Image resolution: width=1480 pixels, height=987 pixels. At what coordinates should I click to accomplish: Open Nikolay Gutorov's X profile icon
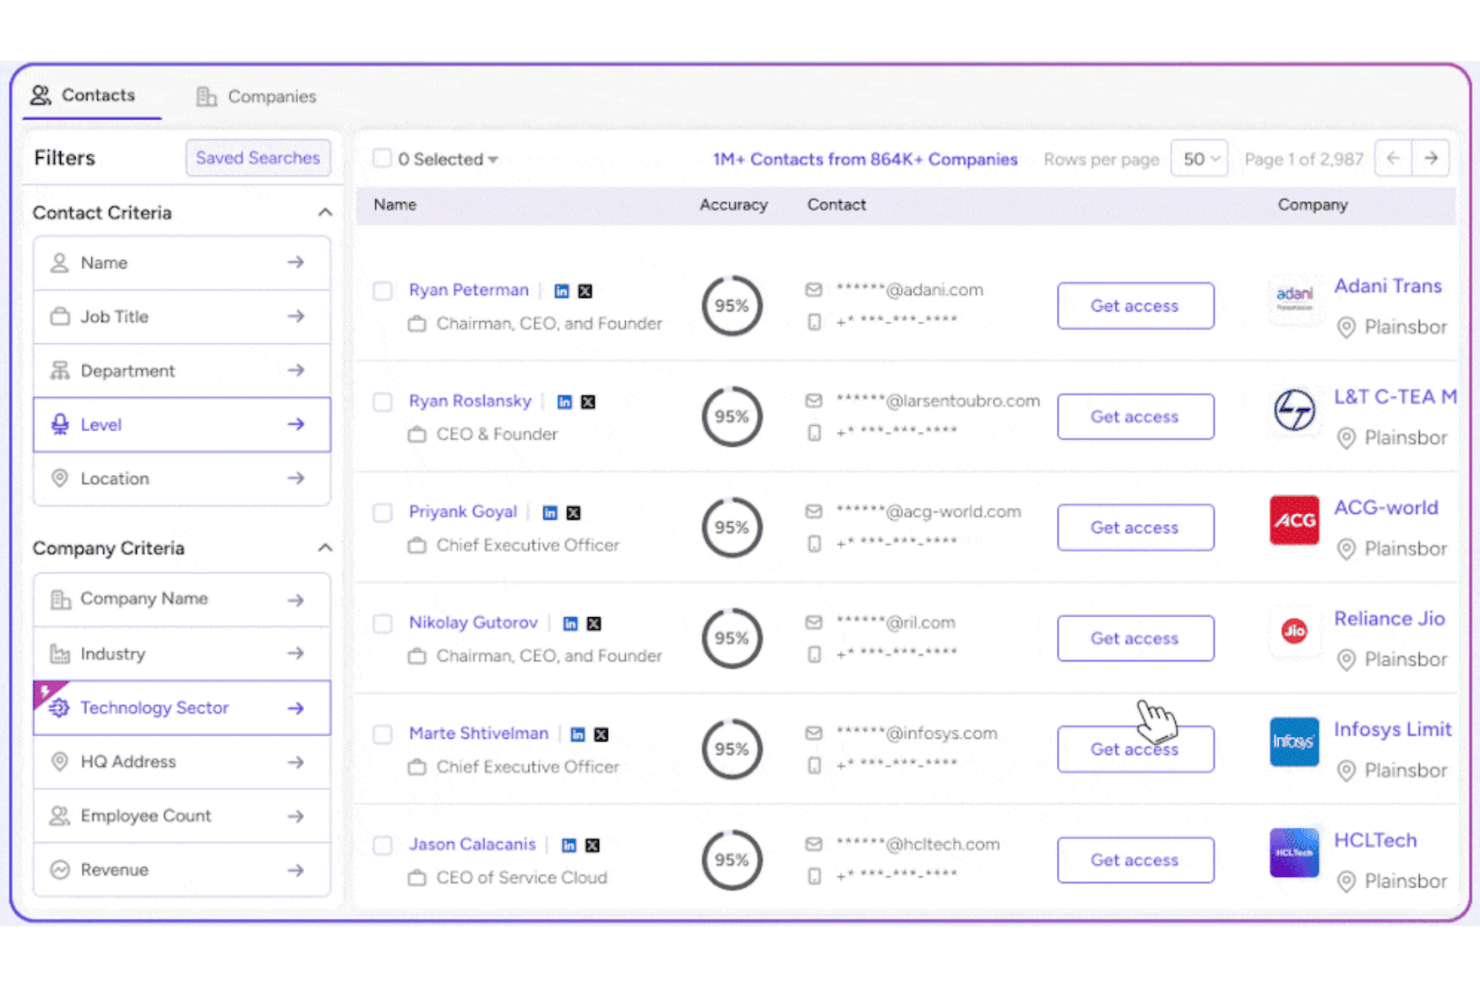tap(594, 624)
